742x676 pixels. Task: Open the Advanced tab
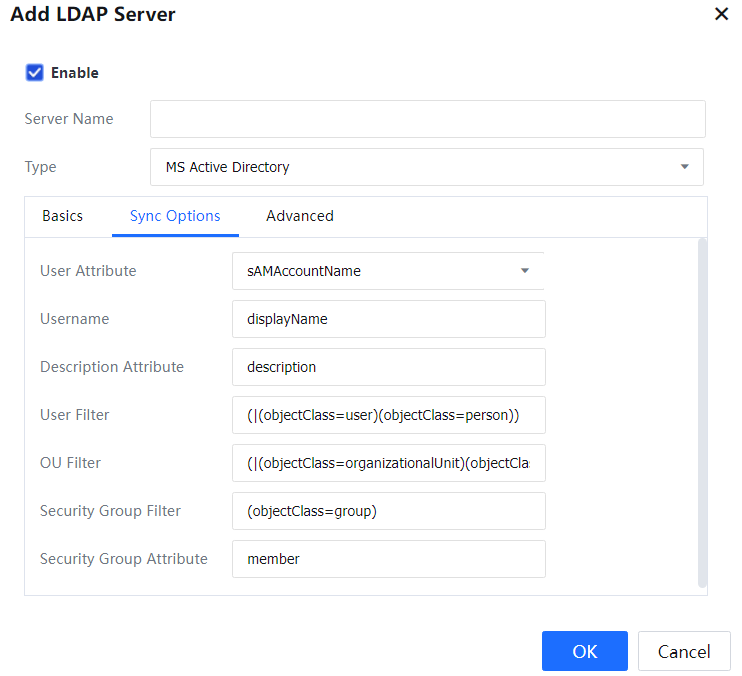pyautogui.click(x=300, y=216)
